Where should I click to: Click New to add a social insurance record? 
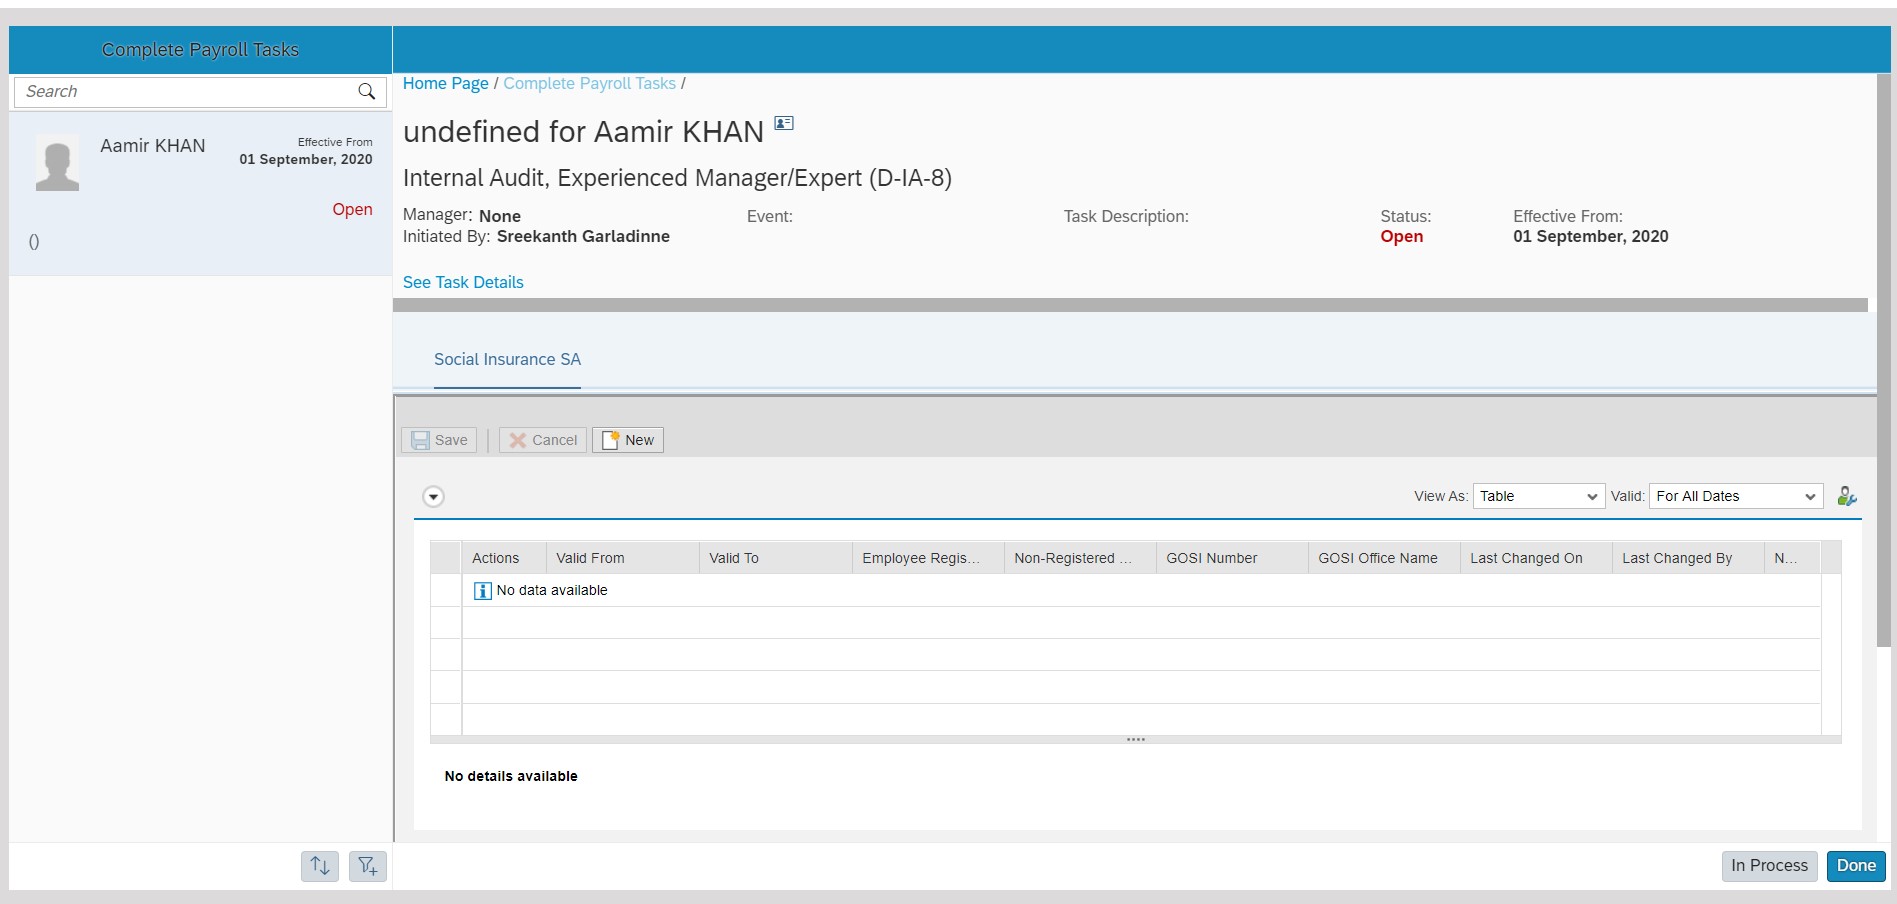pos(627,440)
